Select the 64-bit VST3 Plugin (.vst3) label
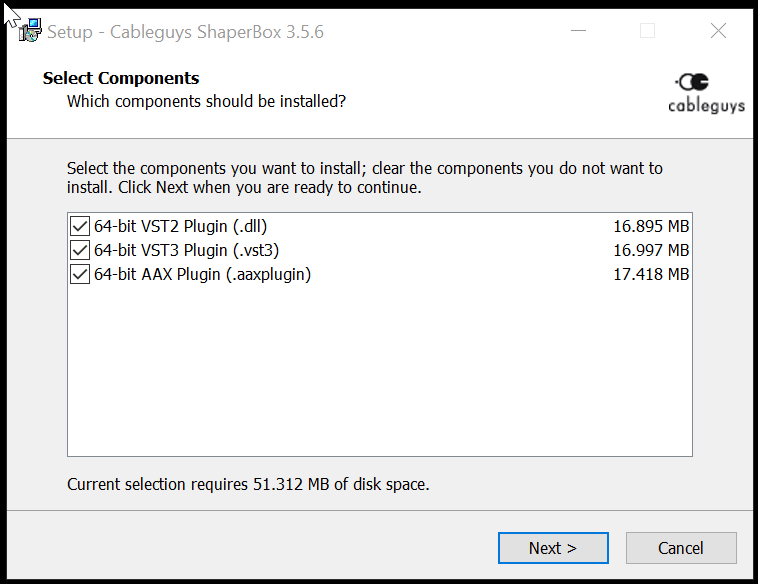 coord(186,250)
